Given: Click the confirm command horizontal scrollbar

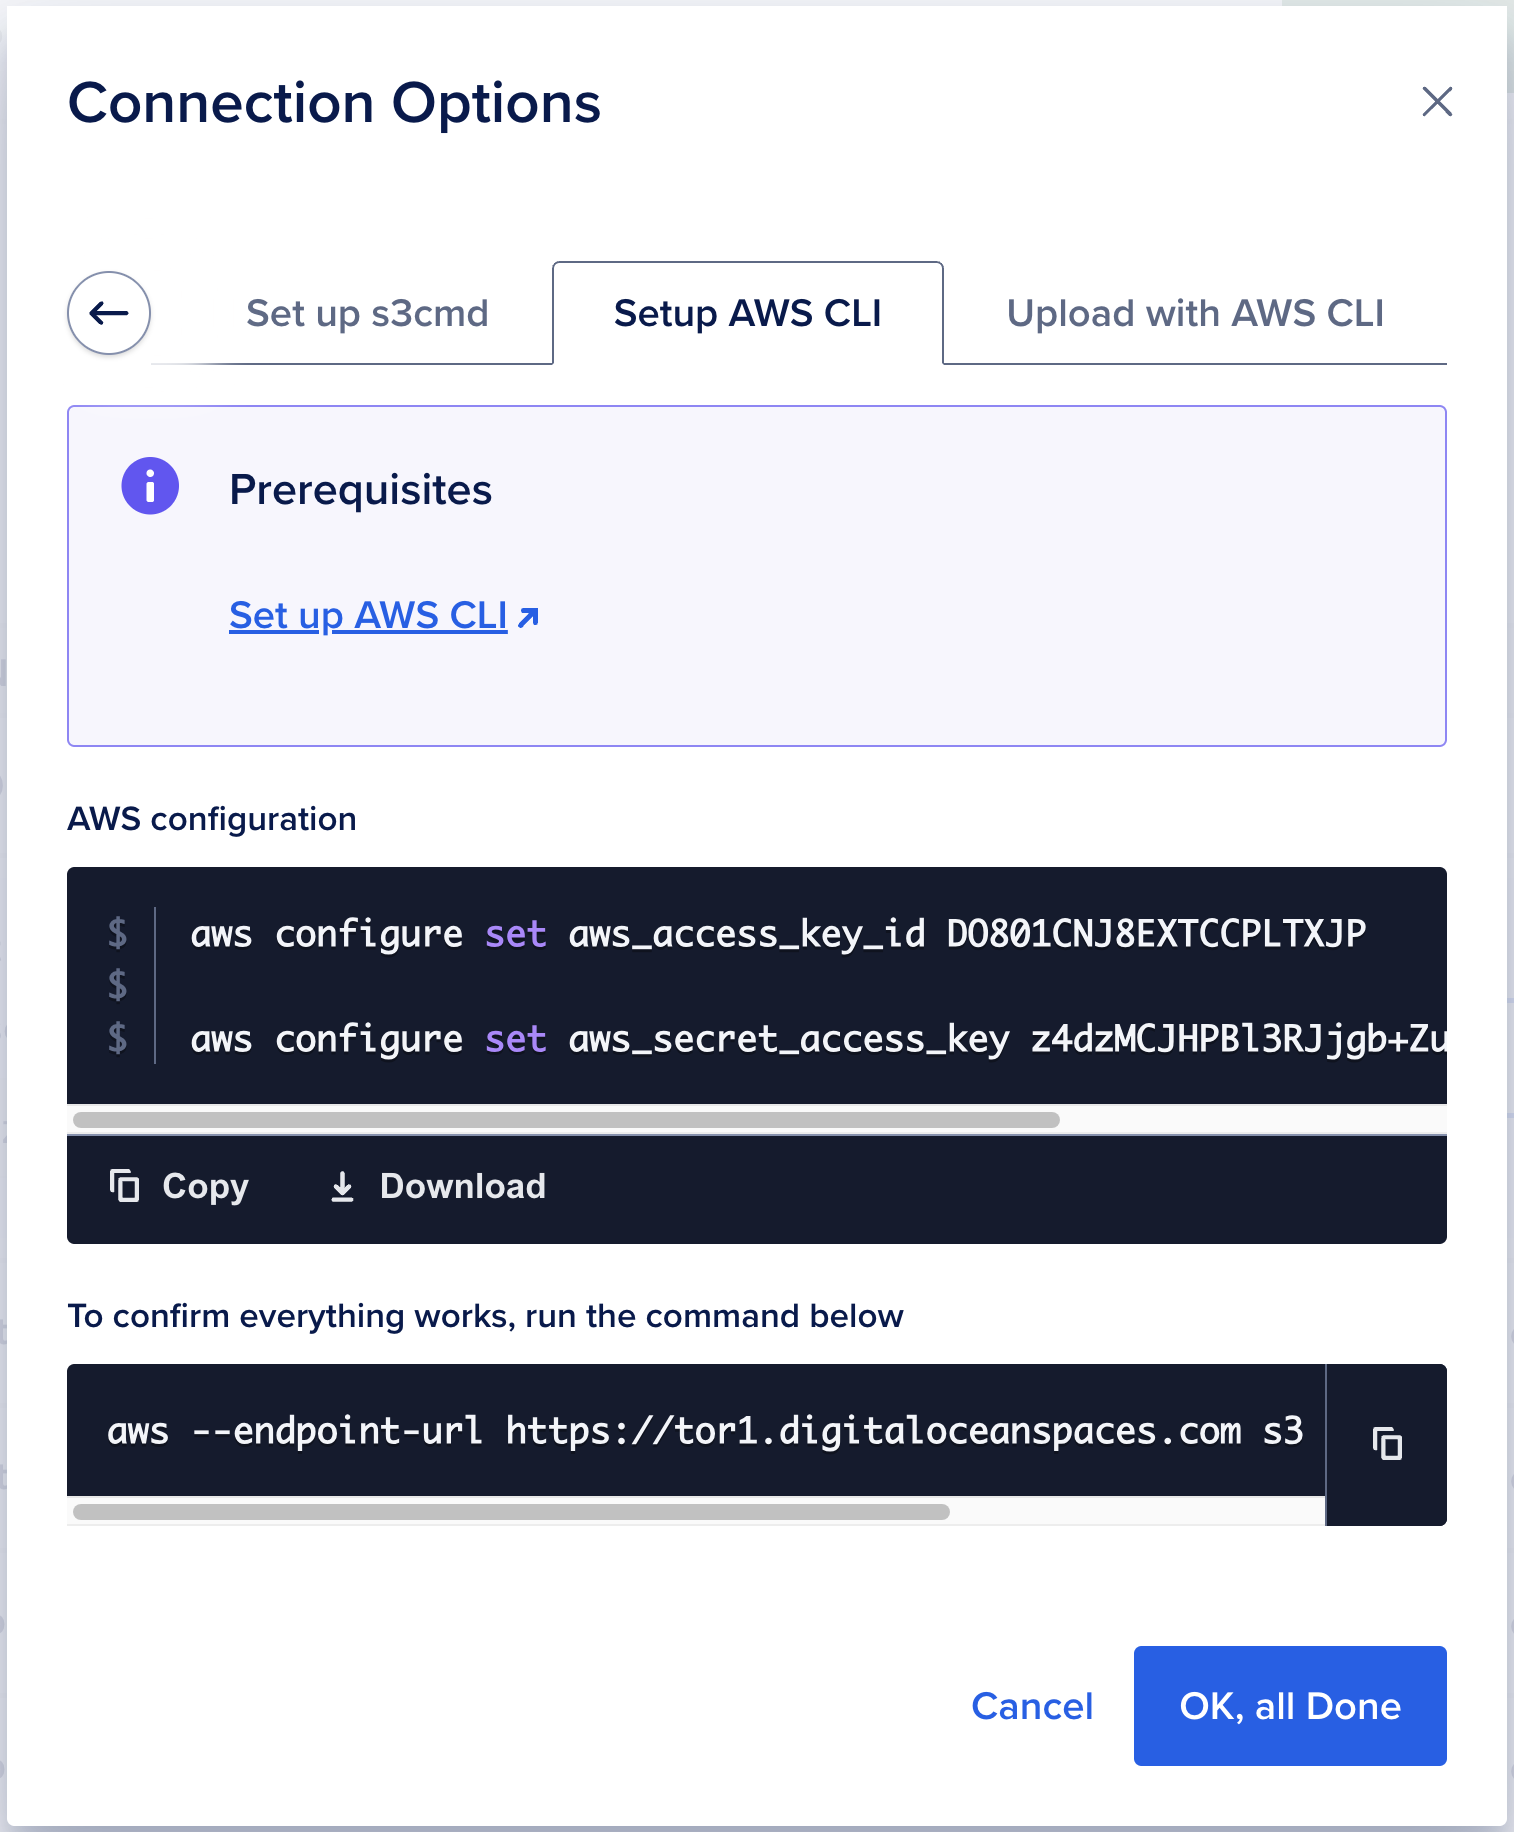Looking at the screenshot, I should [511, 1512].
